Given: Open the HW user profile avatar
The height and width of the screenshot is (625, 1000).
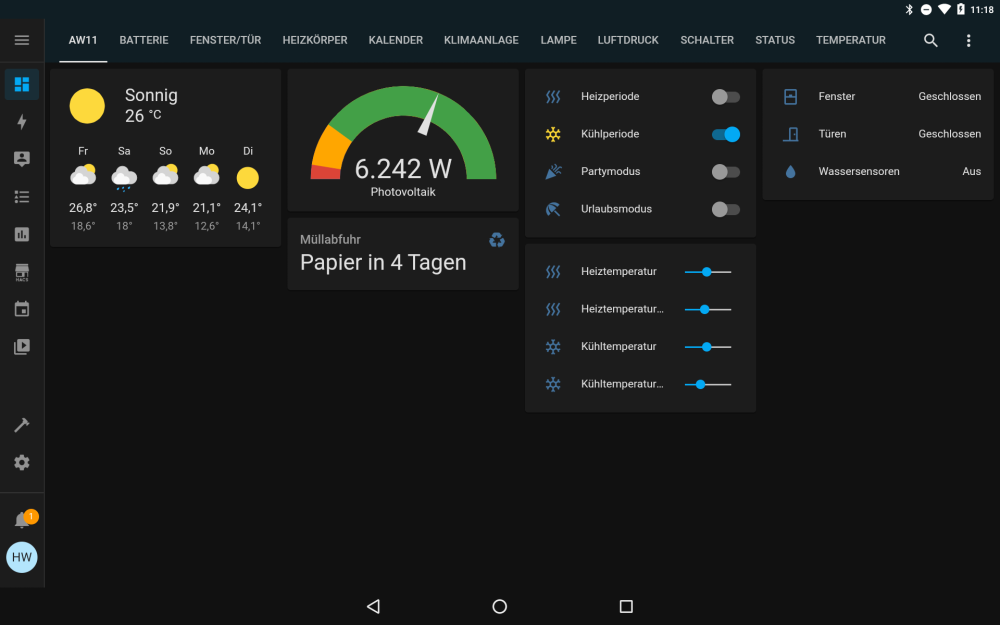Looking at the screenshot, I should (22, 557).
